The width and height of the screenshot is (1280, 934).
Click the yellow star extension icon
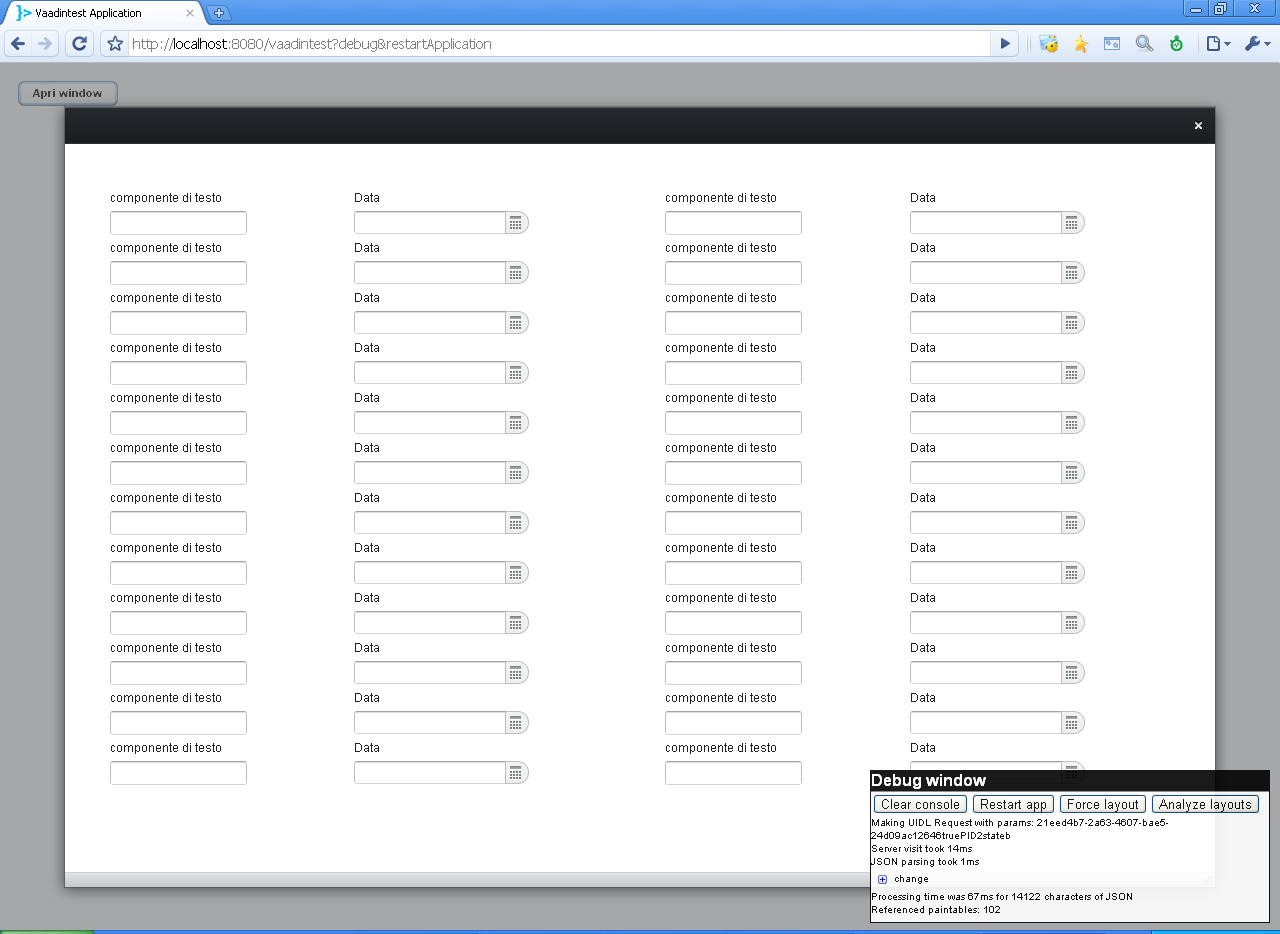pyautogui.click(x=1080, y=44)
